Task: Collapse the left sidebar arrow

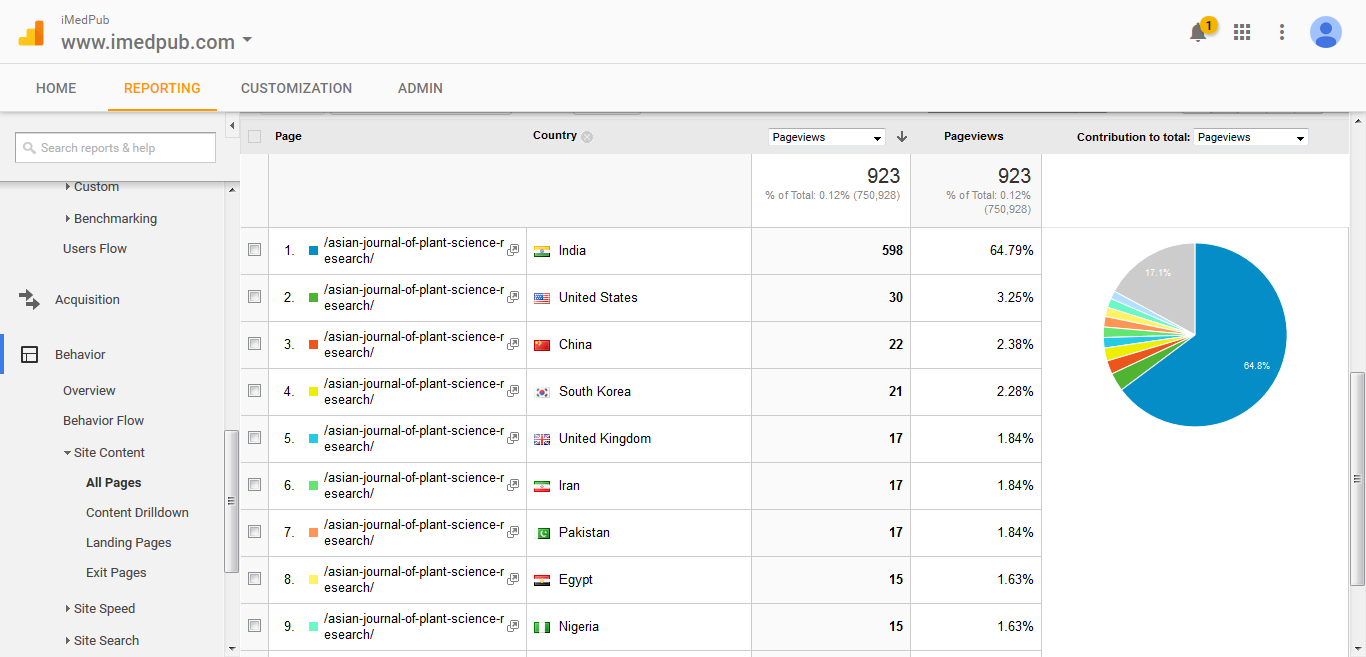Action: [232, 126]
